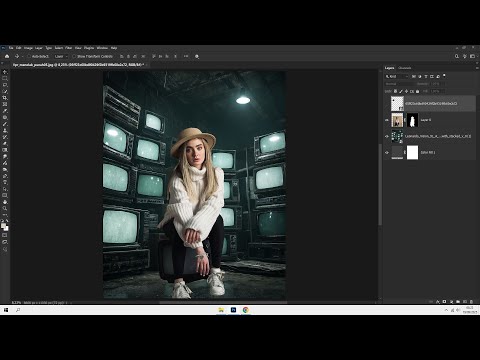Hide the Color Fill 1 layer

click(387, 153)
